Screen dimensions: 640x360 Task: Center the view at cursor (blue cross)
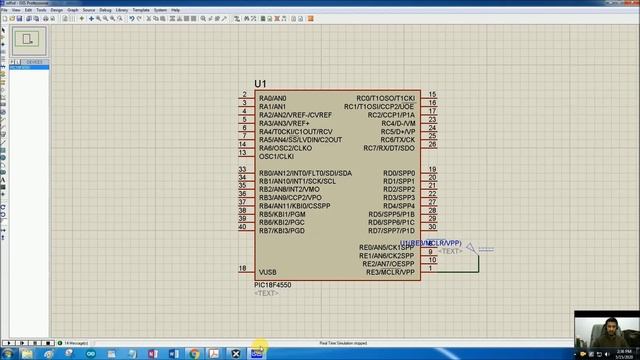point(91,19)
